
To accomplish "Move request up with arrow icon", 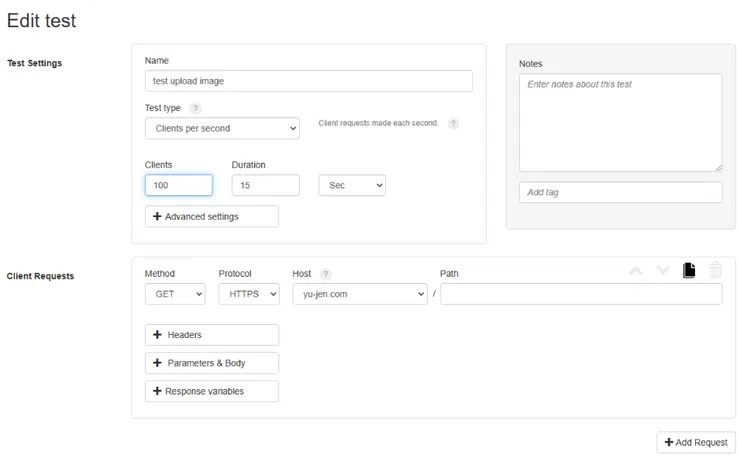I will click(x=635, y=270).
